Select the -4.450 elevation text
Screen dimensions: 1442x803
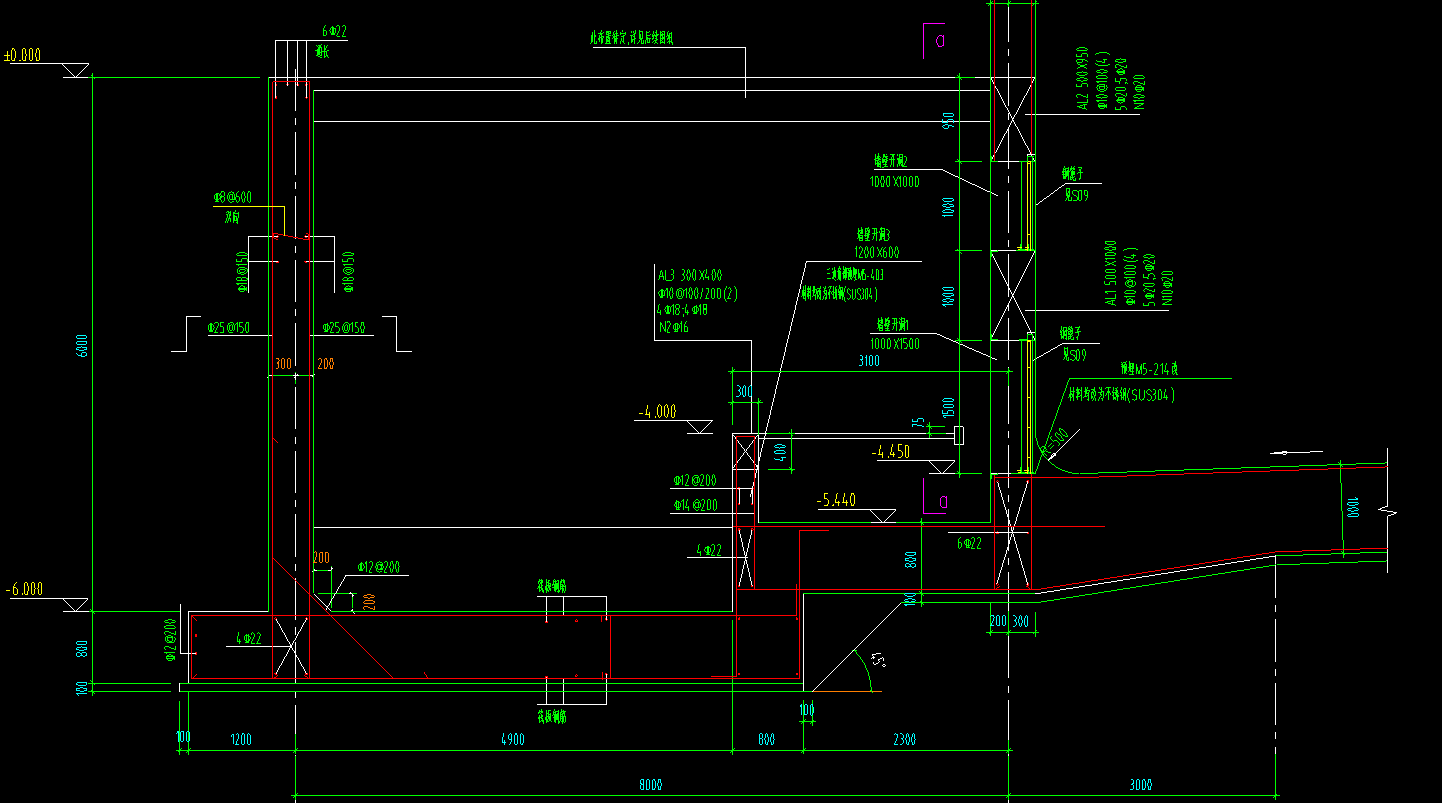click(x=890, y=452)
